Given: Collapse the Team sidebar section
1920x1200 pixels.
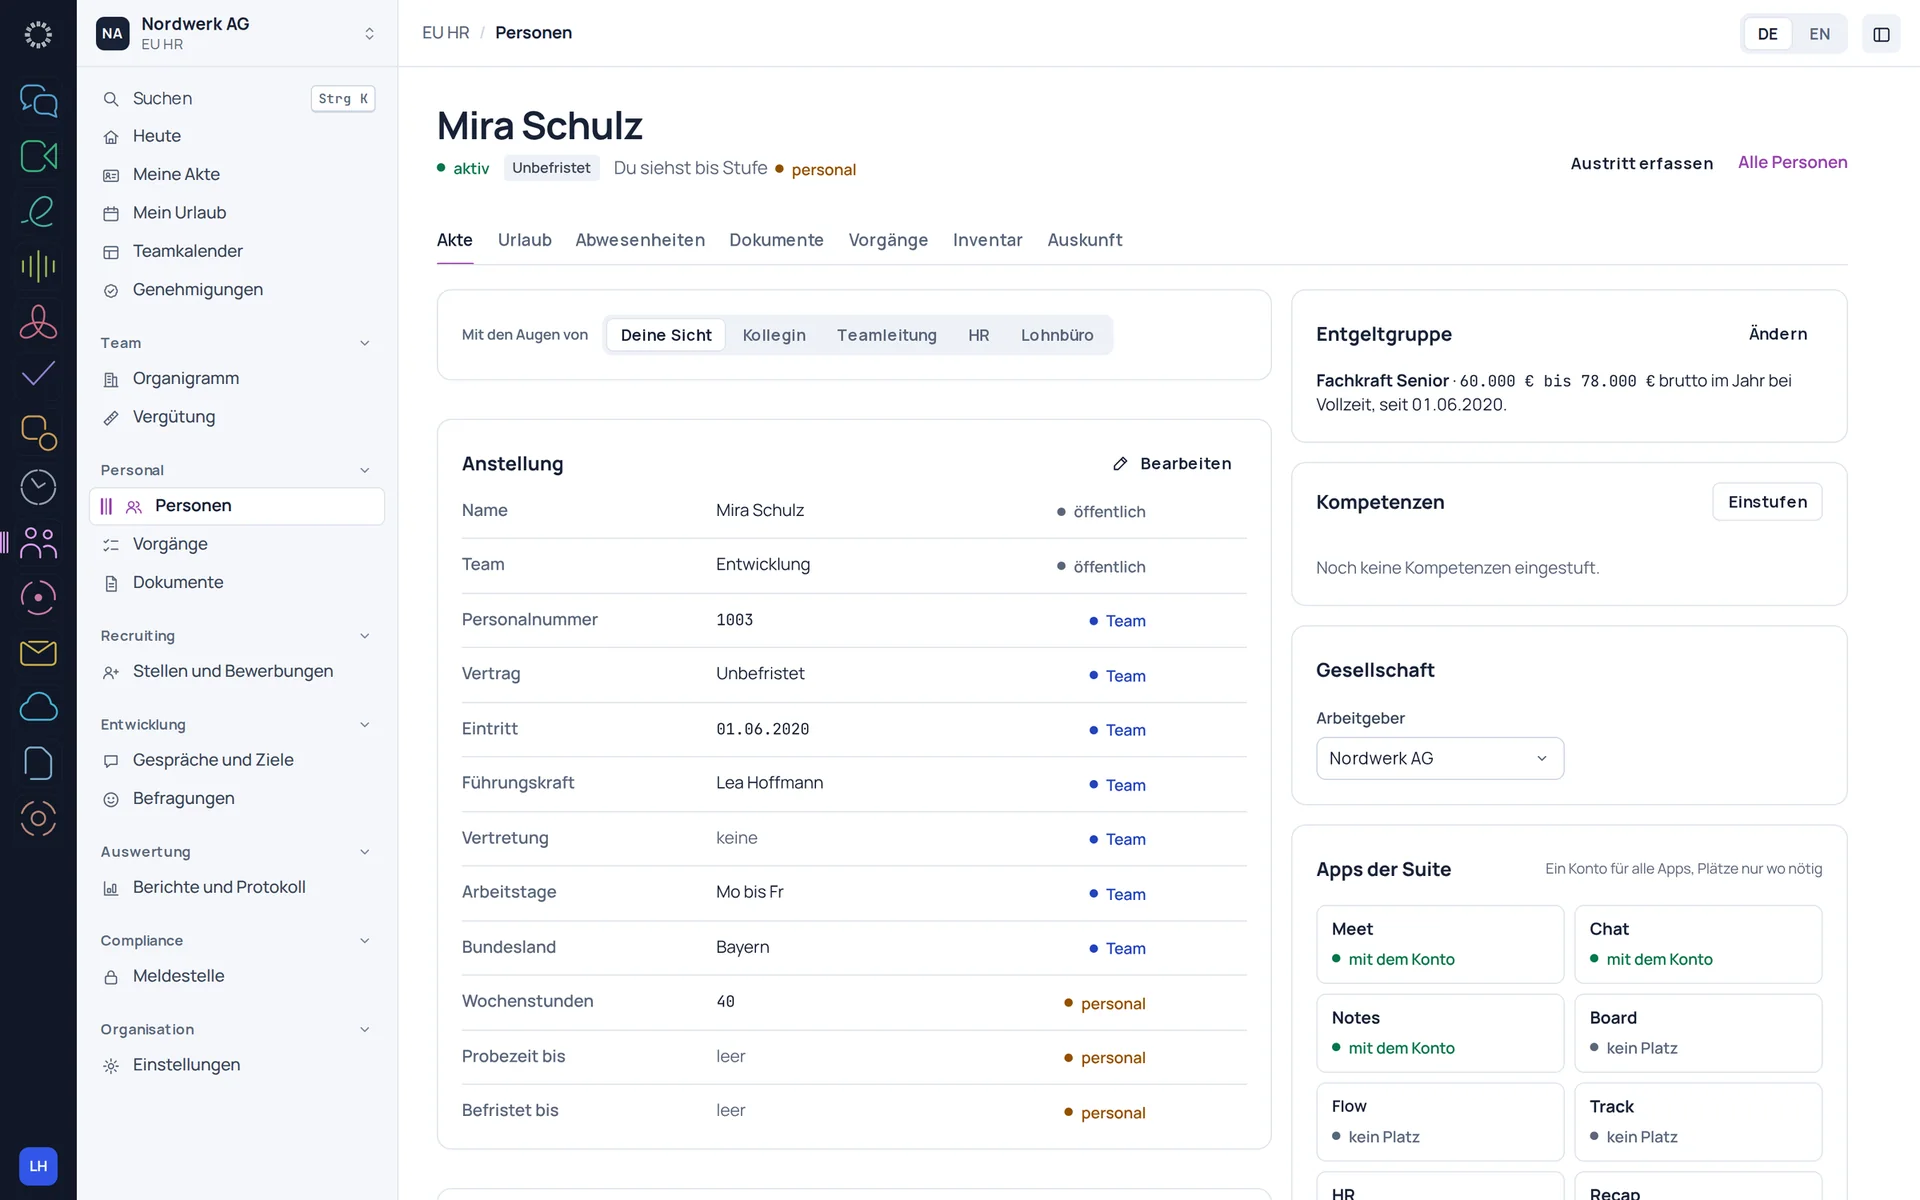Looking at the screenshot, I should pos(236,343).
